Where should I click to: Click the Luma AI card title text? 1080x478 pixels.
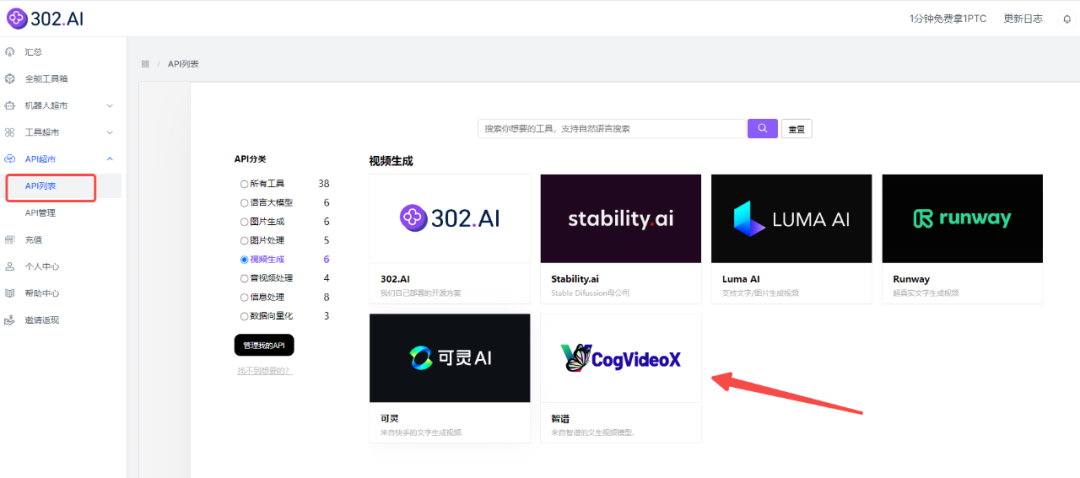pos(741,279)
